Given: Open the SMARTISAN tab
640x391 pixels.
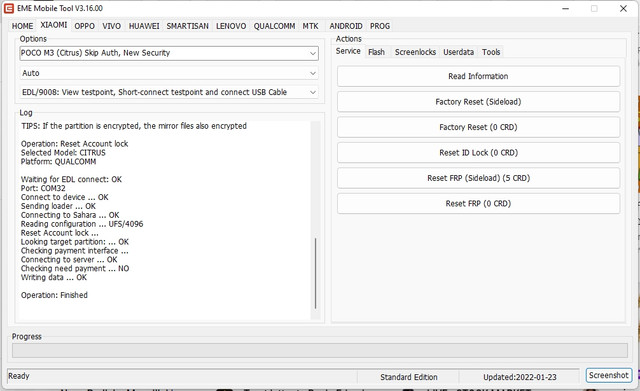Looking at the screenshot, I should [x=187, y=26].
